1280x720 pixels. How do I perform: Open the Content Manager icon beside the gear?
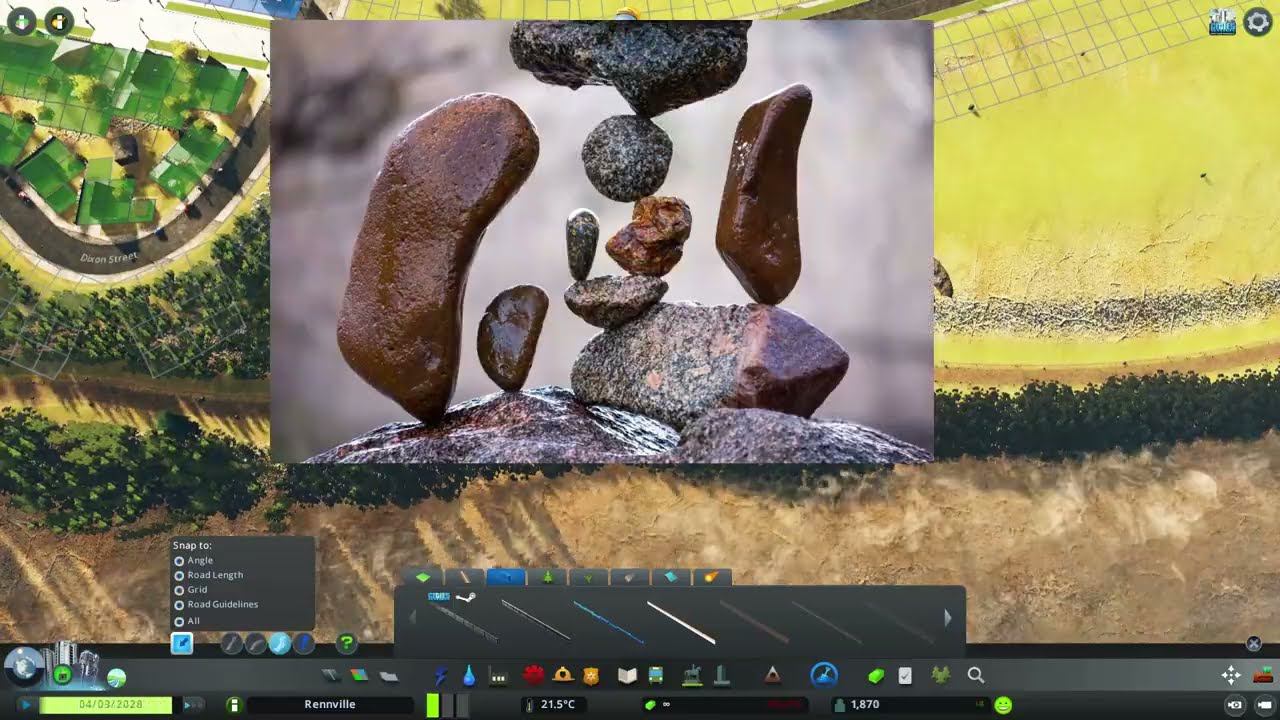(x=1222, y=22)
